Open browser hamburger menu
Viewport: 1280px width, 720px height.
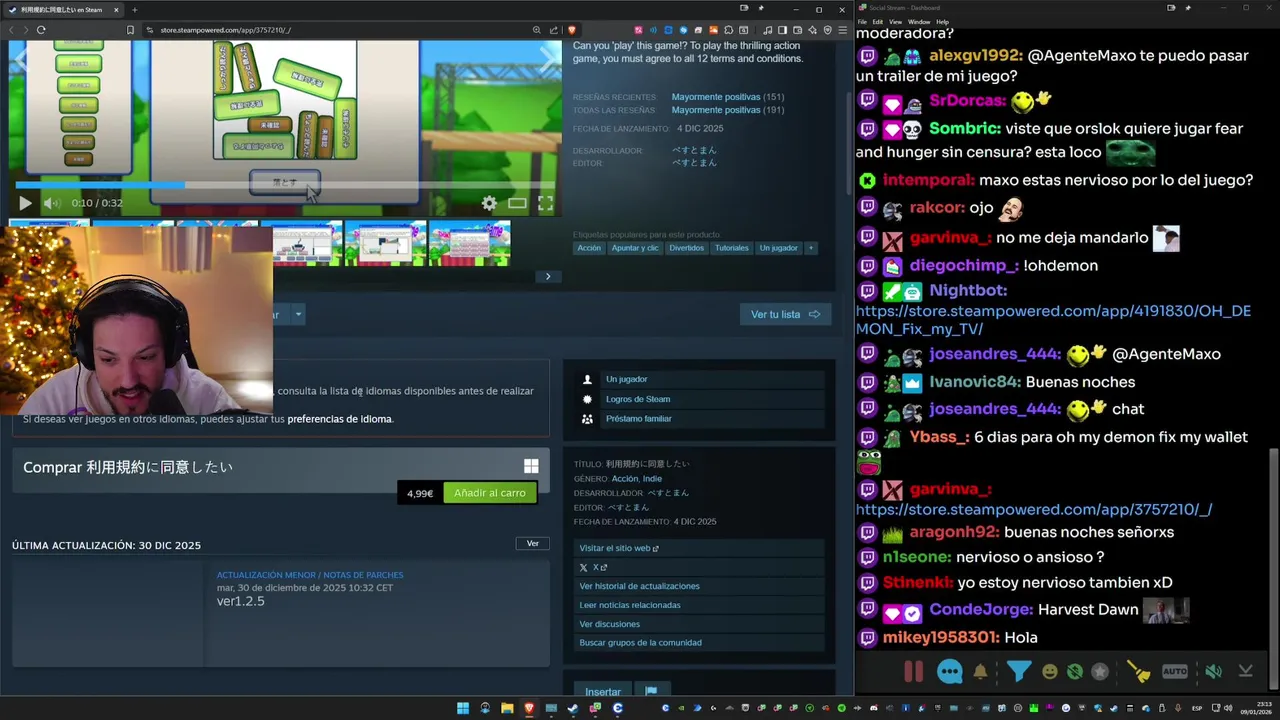(x=841, y=30)
